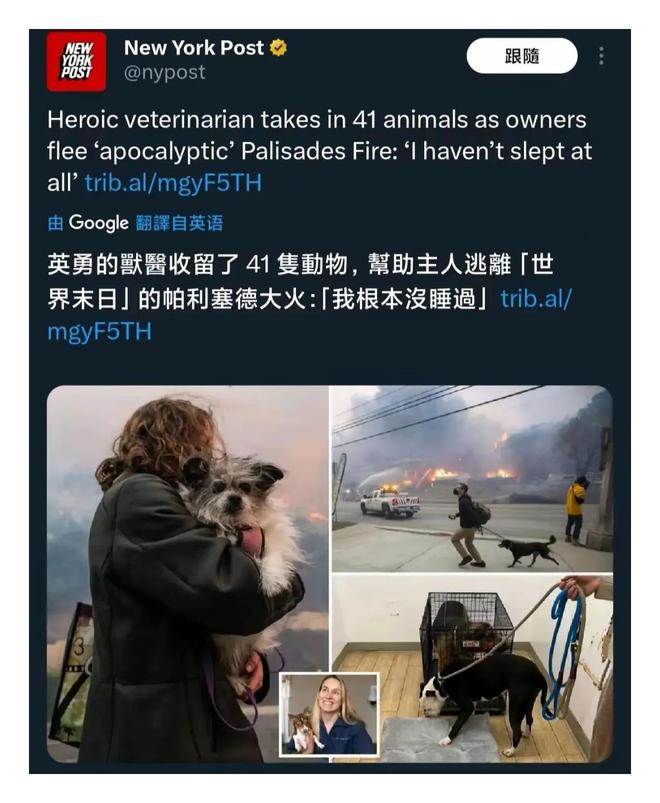Click the Google logo in translation notice
This screenshot has height=803, width=660.
click(x=98, y=223)
